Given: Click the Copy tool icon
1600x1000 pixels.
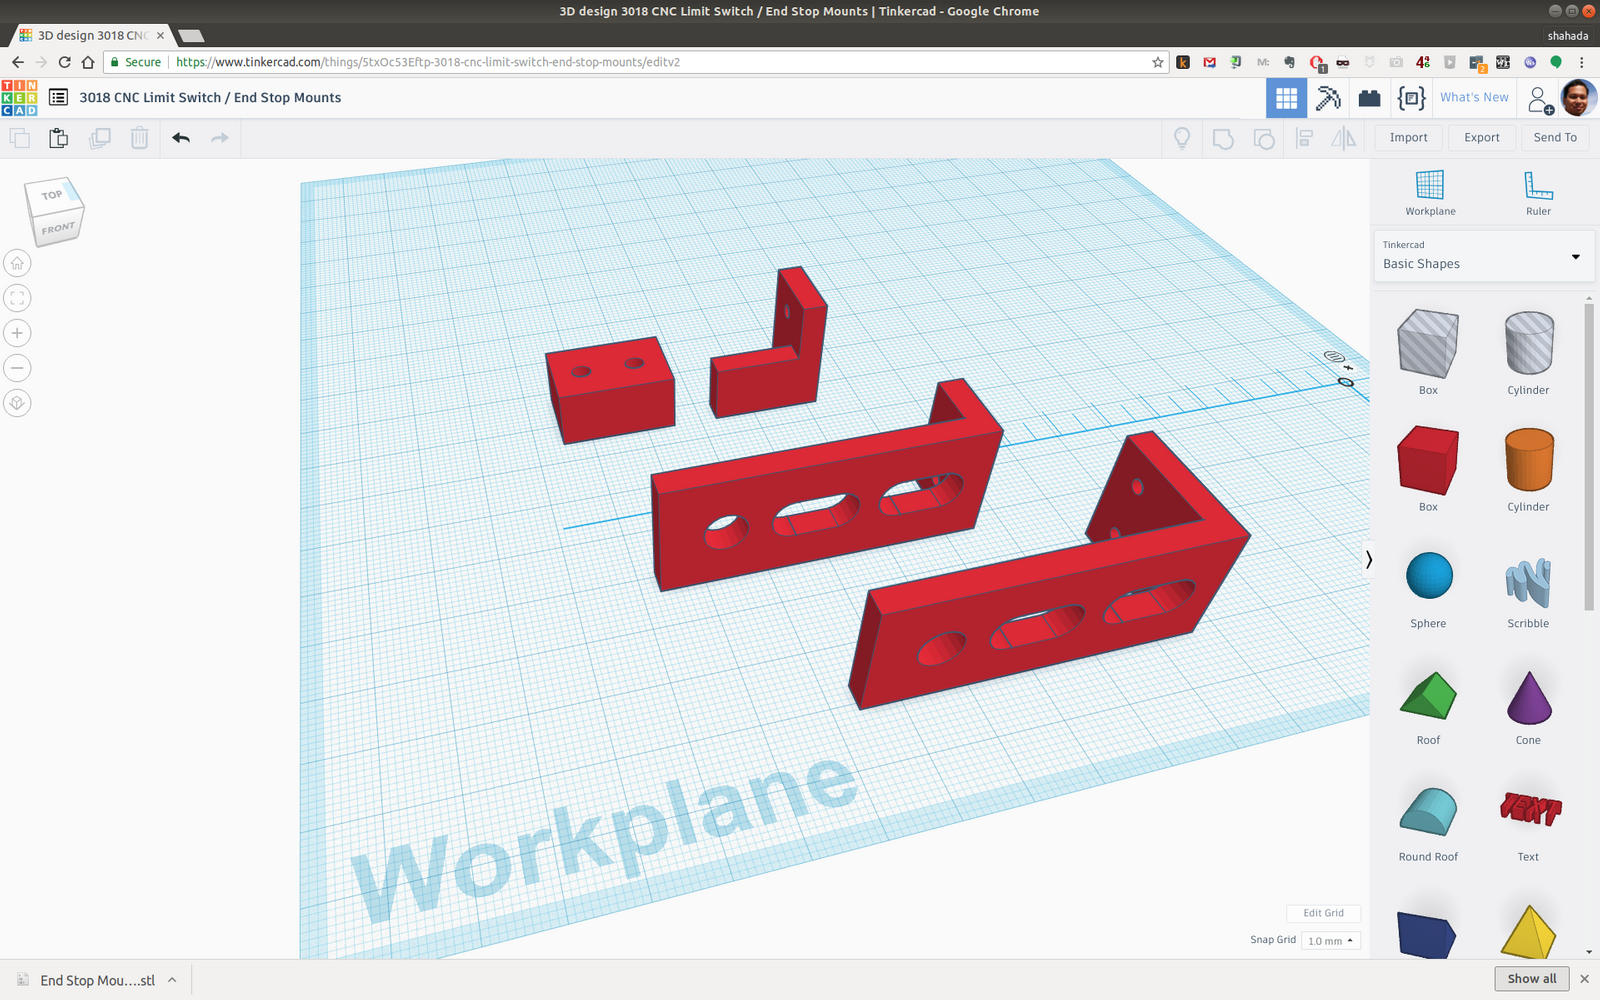Looking at the screenshot, I should (x=20, y=138).
